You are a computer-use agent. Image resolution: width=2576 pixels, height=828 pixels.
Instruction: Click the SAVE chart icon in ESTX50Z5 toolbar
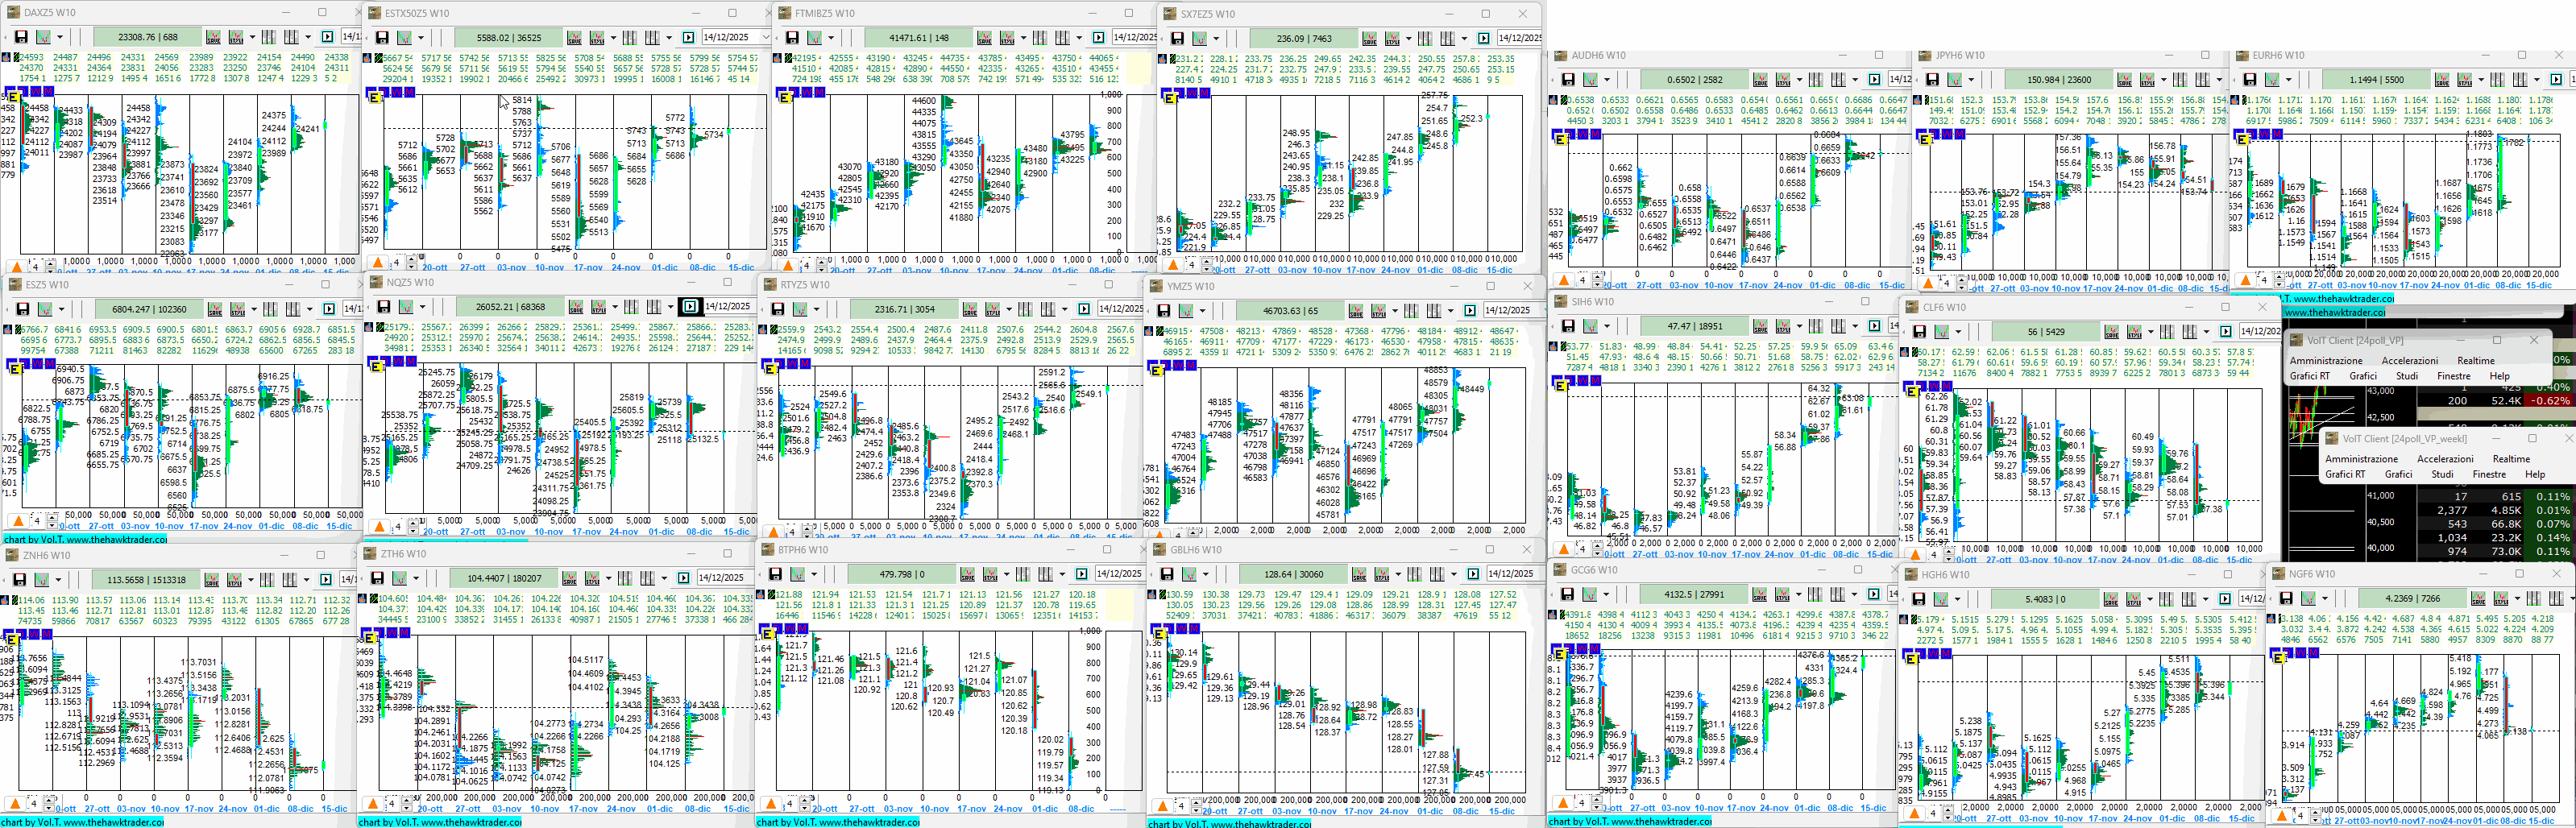(x=574, y=38)
